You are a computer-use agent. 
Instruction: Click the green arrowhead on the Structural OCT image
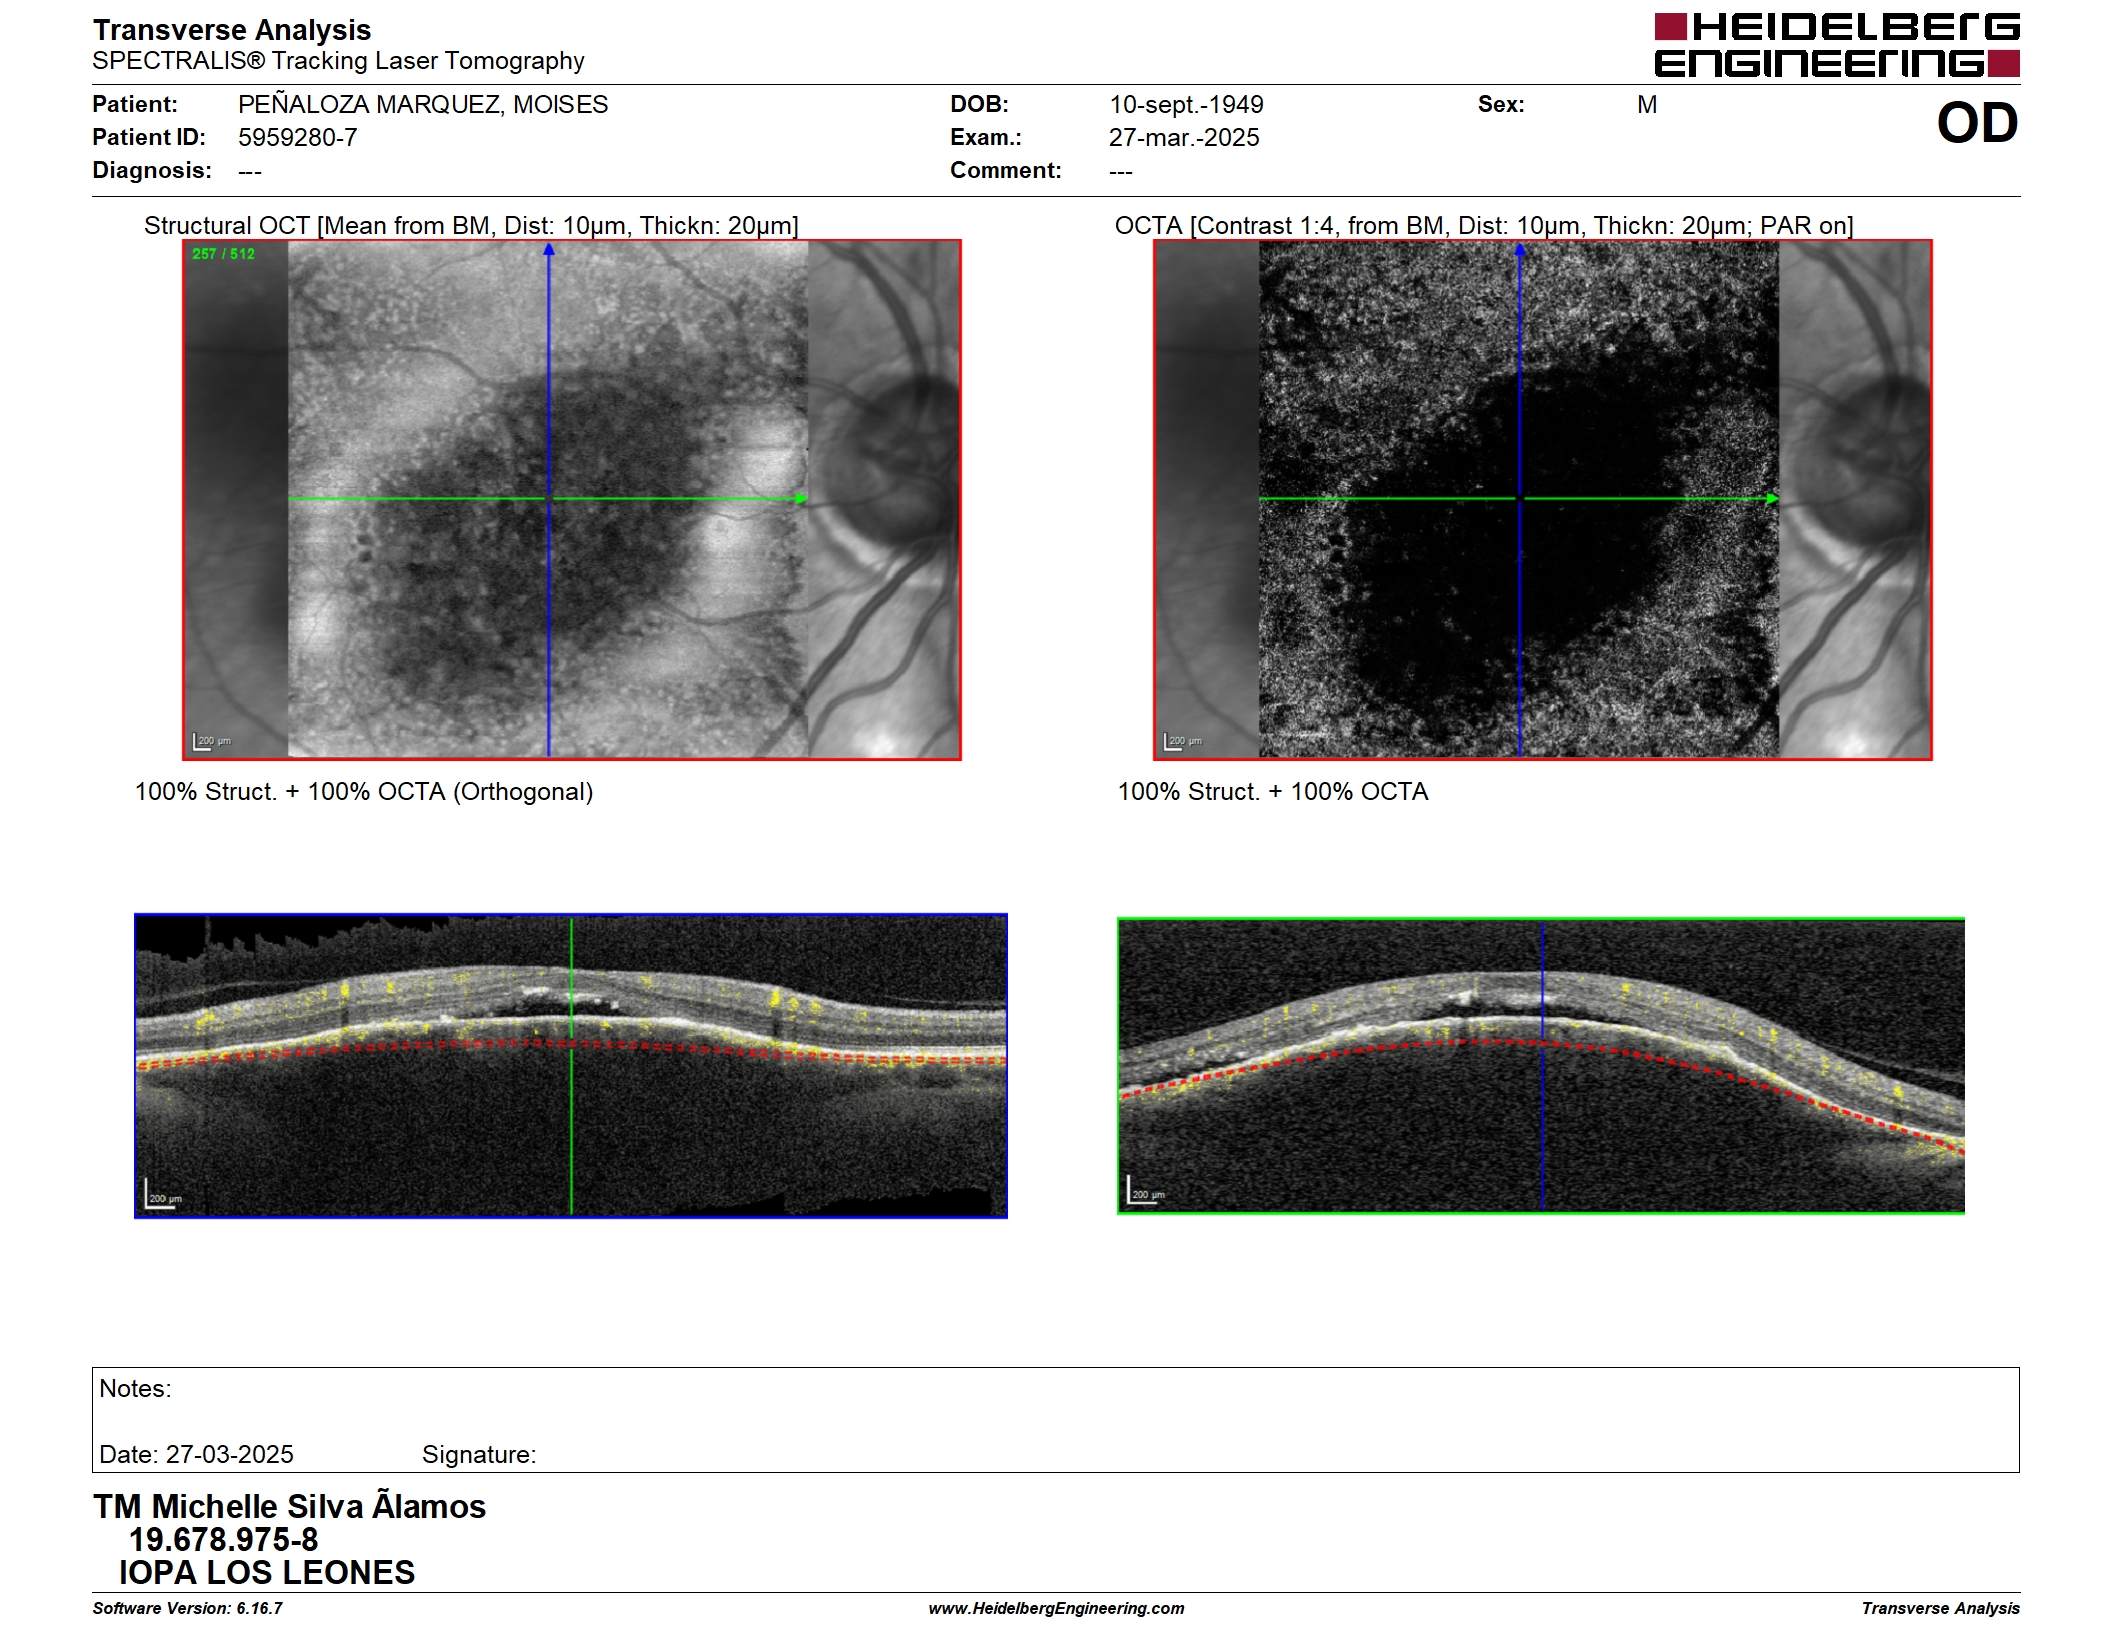coord(800,498)
